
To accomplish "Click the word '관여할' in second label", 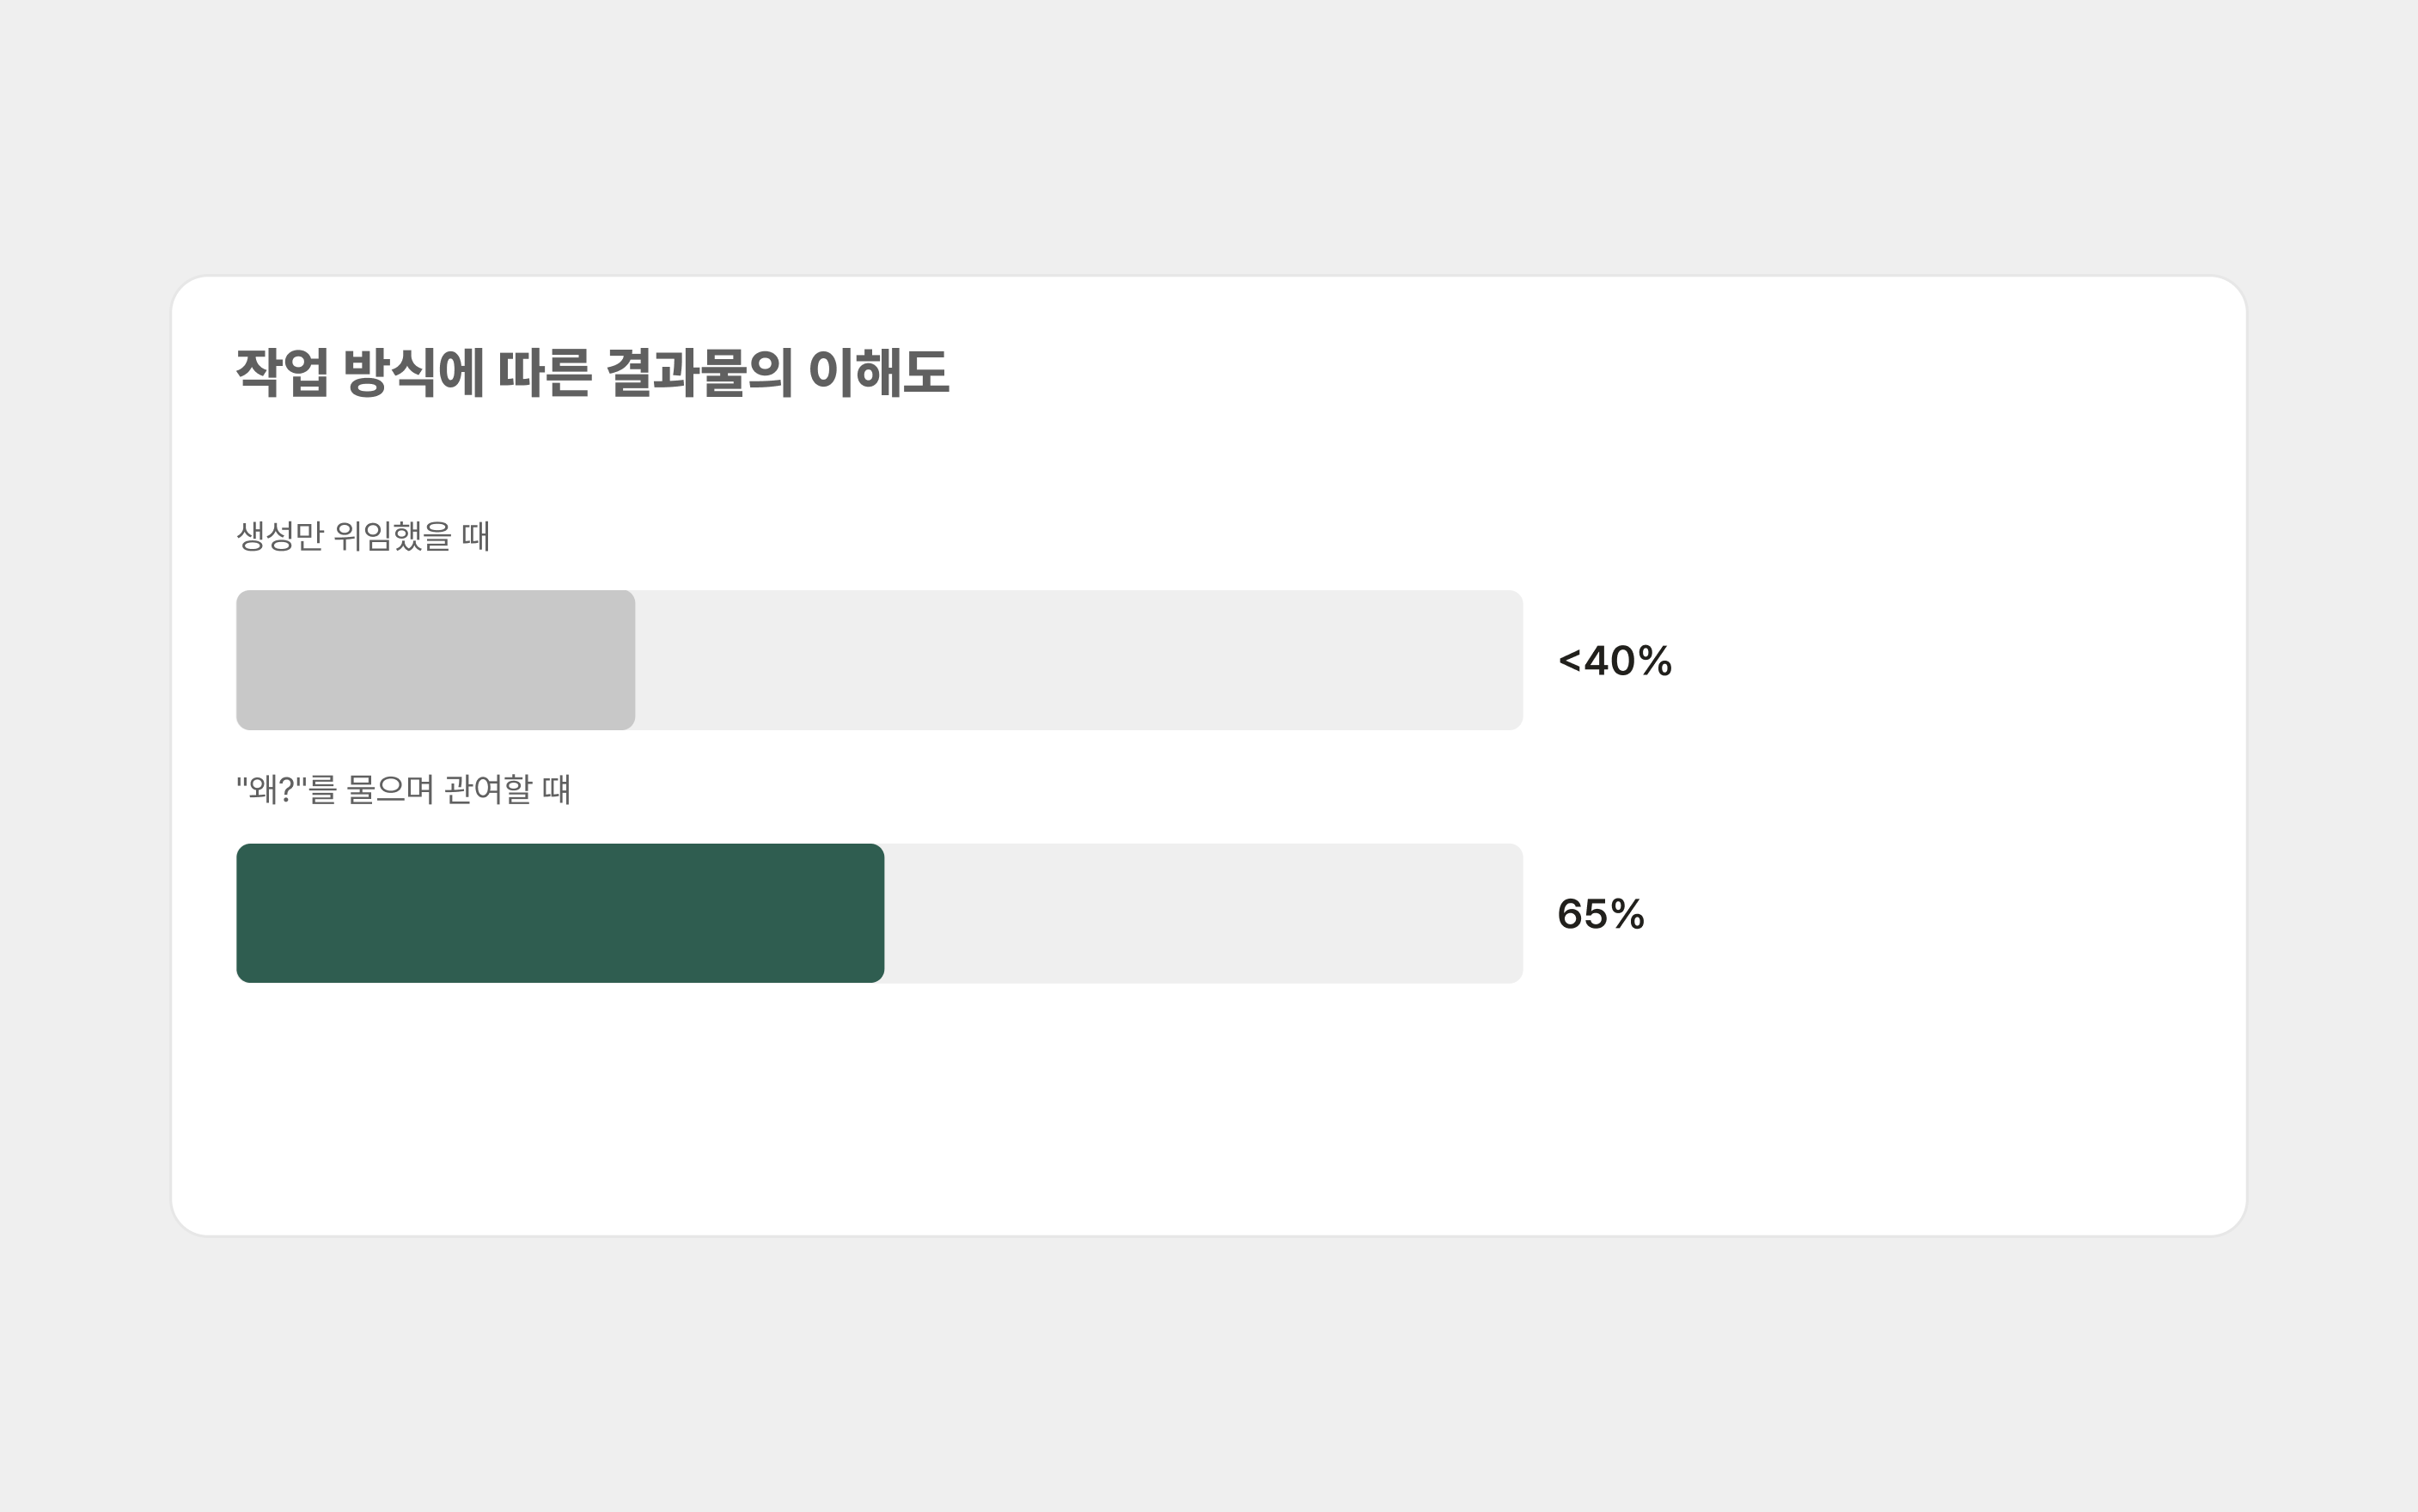I will pos(488,789).
